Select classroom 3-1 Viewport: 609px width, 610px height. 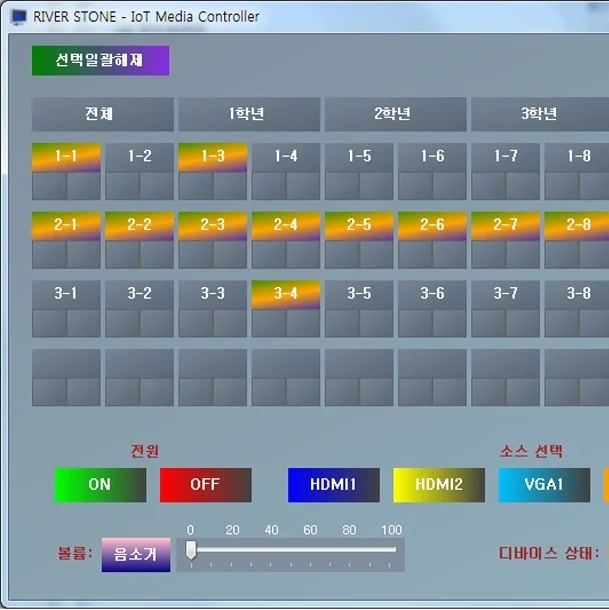coord(66,294)
